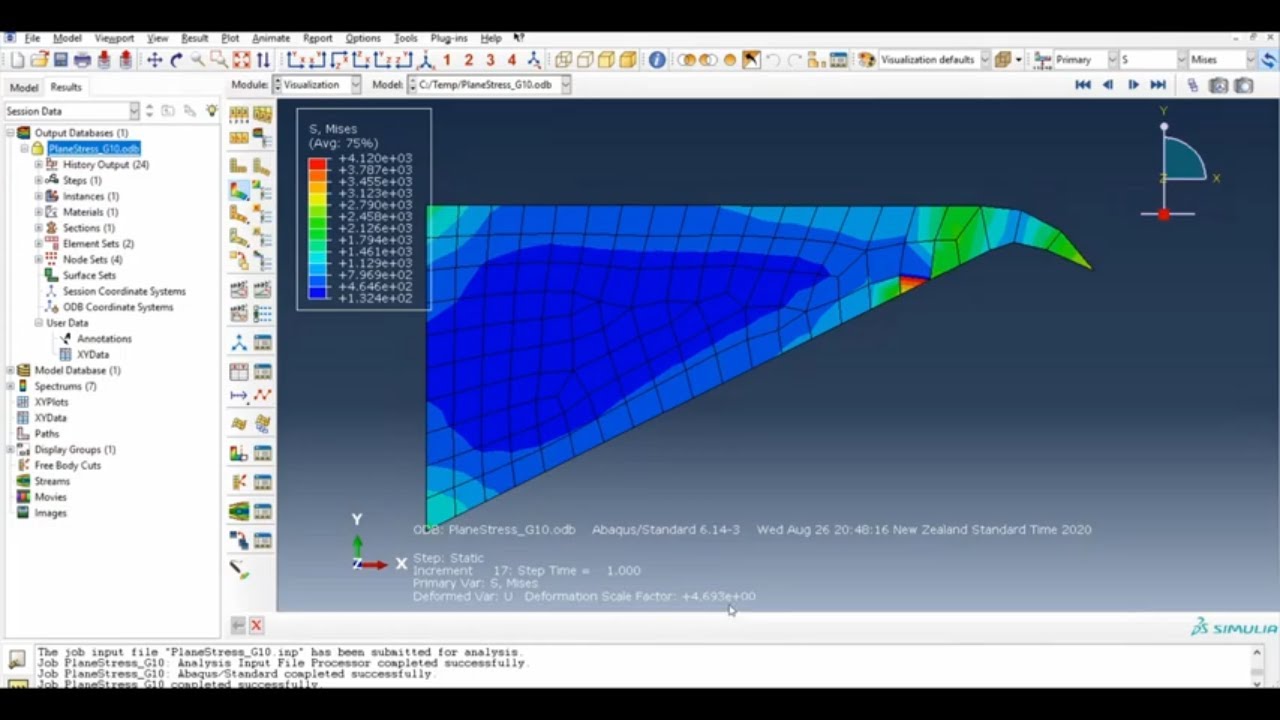Click the Print toolbar icon
The image size is (1280, 720).
point(83,60)
